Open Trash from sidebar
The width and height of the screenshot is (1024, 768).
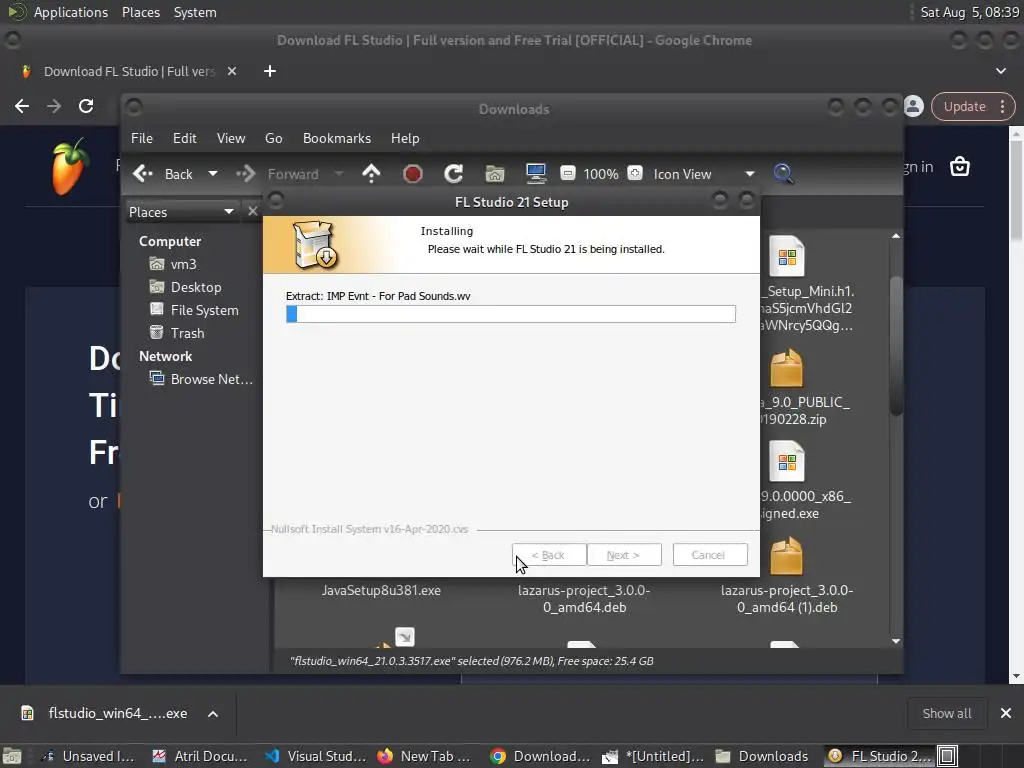pos(177,333)
